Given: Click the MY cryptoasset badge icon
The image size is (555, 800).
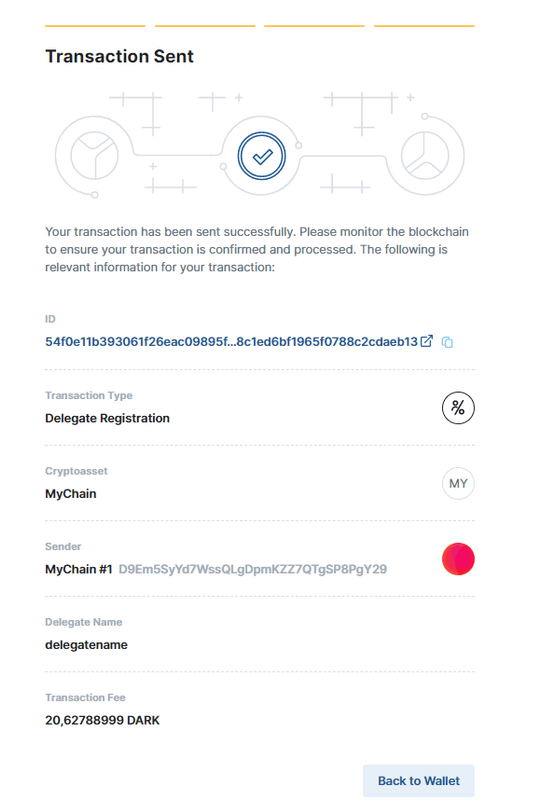Looking at the screenshot, I should (458, 483).
